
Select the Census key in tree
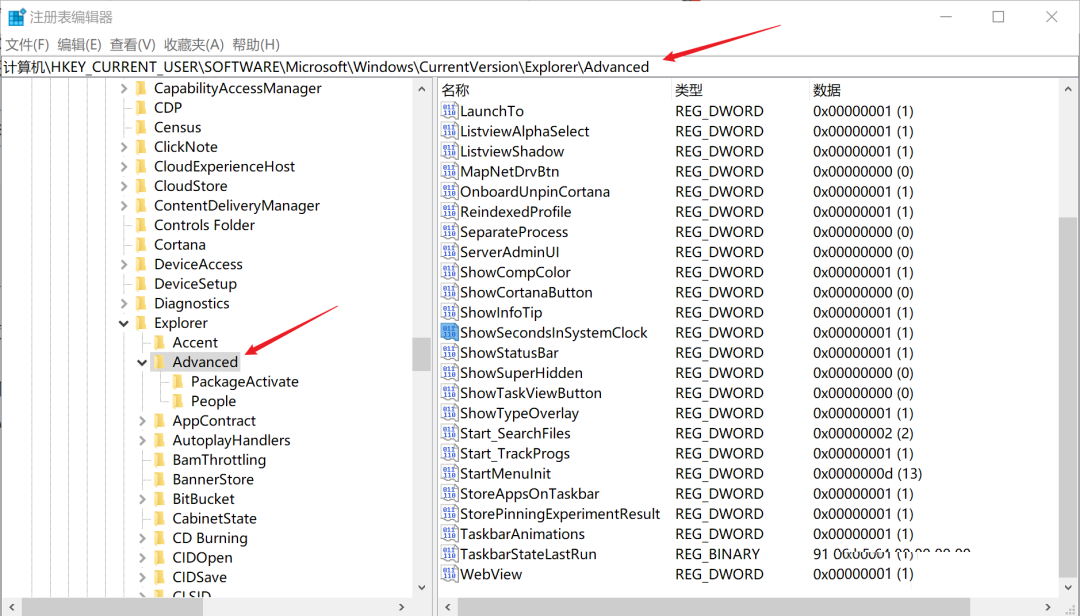(x=178, y=127)
